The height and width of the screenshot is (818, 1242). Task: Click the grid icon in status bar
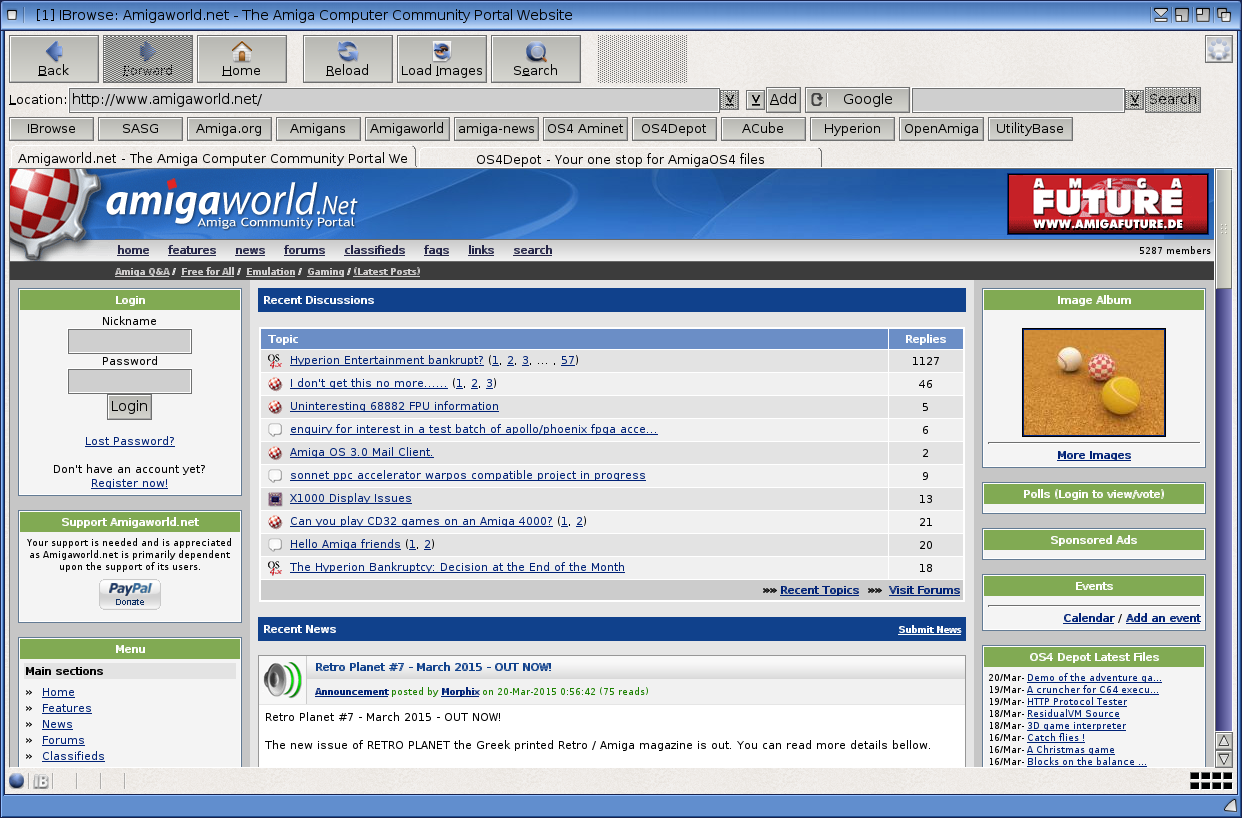tap(1211, 781)
